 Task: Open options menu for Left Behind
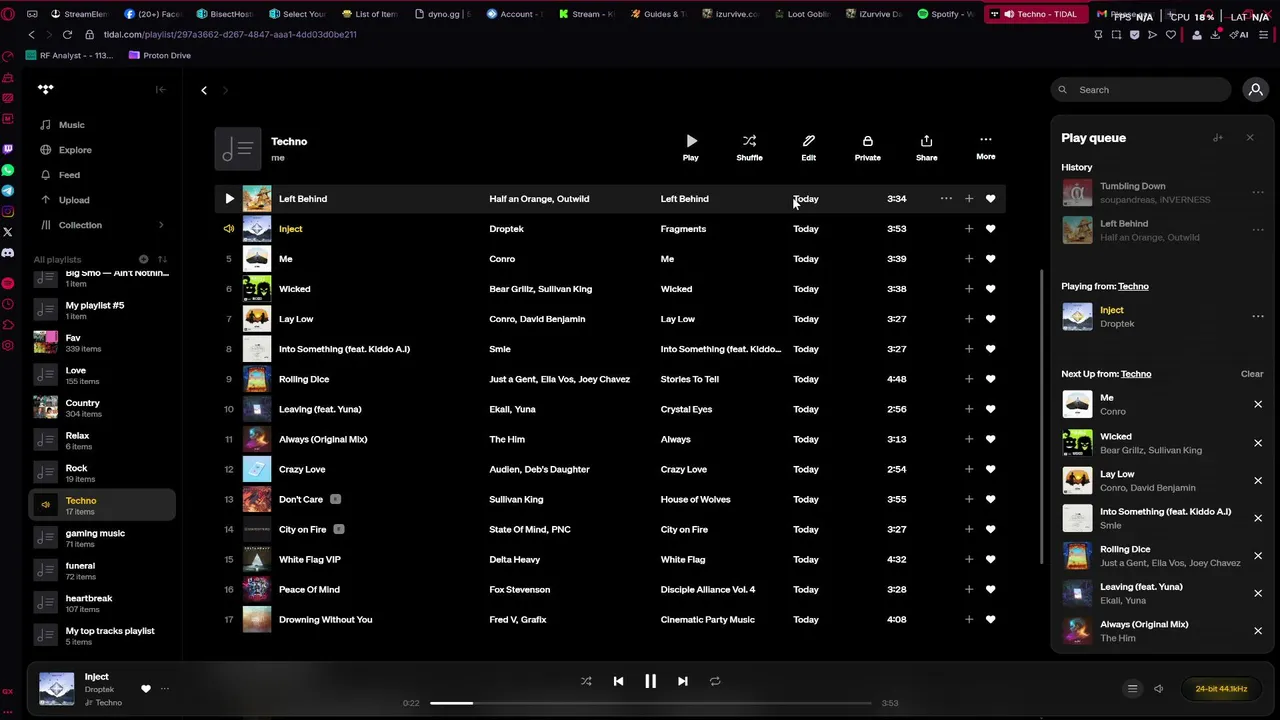[946, 199]
